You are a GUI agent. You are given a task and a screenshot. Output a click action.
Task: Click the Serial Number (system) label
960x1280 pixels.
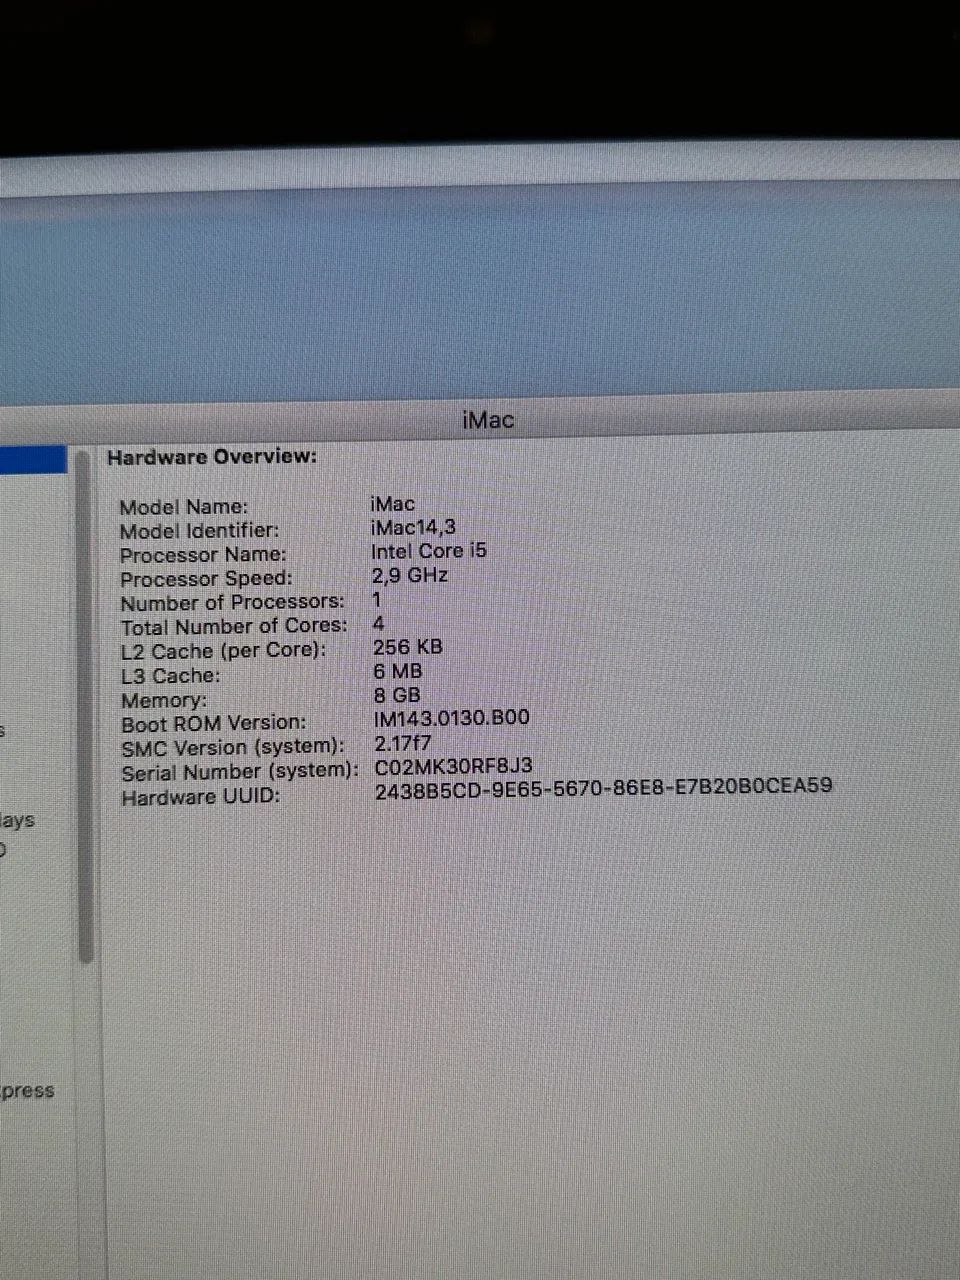point(240,773)
